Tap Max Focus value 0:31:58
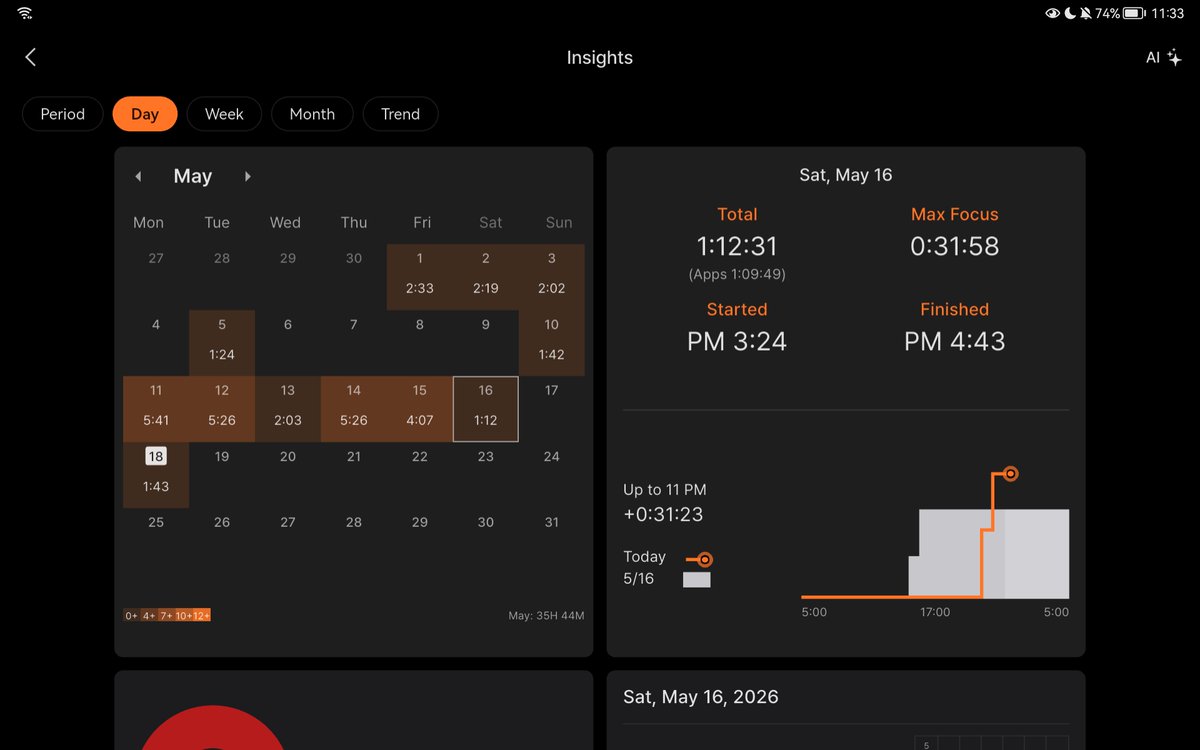This screenshot has height=750, width=1200. (955, 246)
